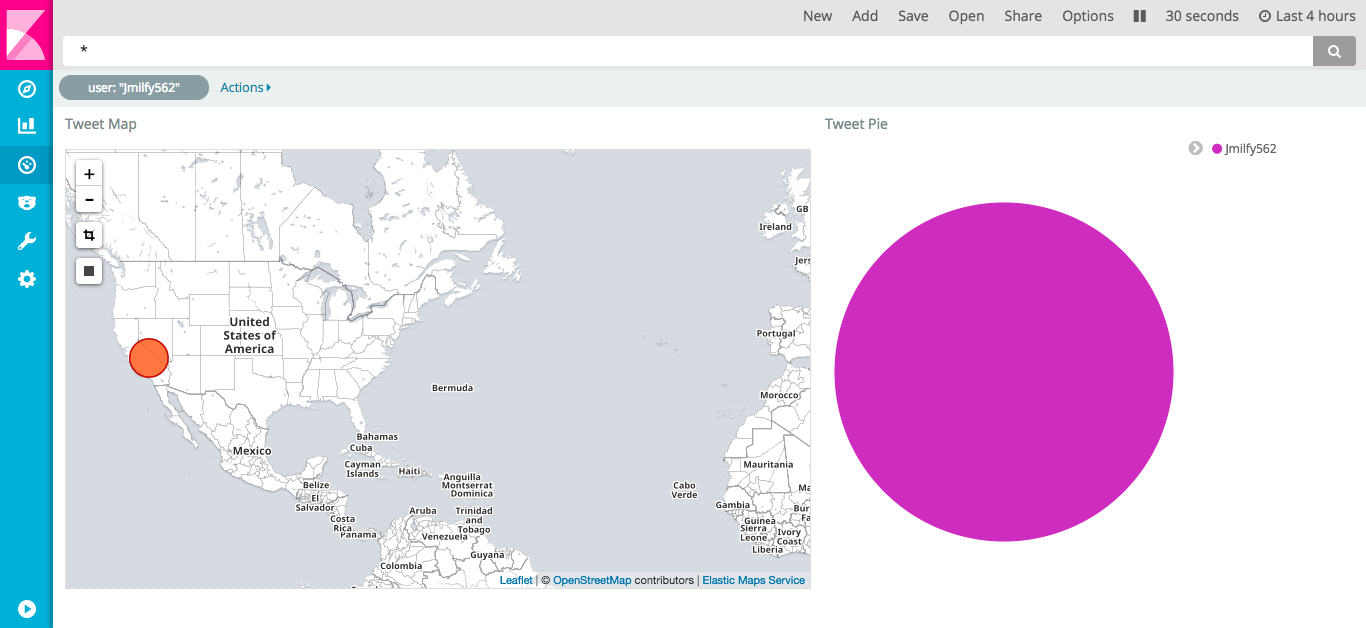This screenshot has height=628, width=1366.
Task: Select the draw rectangle map tool
Action: click(89, 271)
